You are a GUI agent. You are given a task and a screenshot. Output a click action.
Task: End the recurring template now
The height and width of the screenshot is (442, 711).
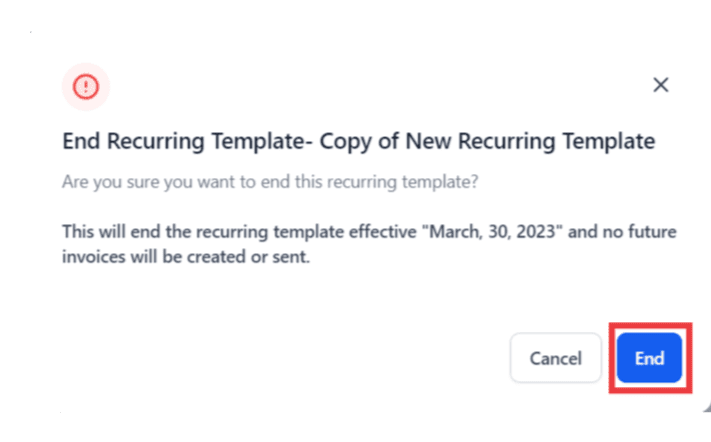[x=649, y=358]
